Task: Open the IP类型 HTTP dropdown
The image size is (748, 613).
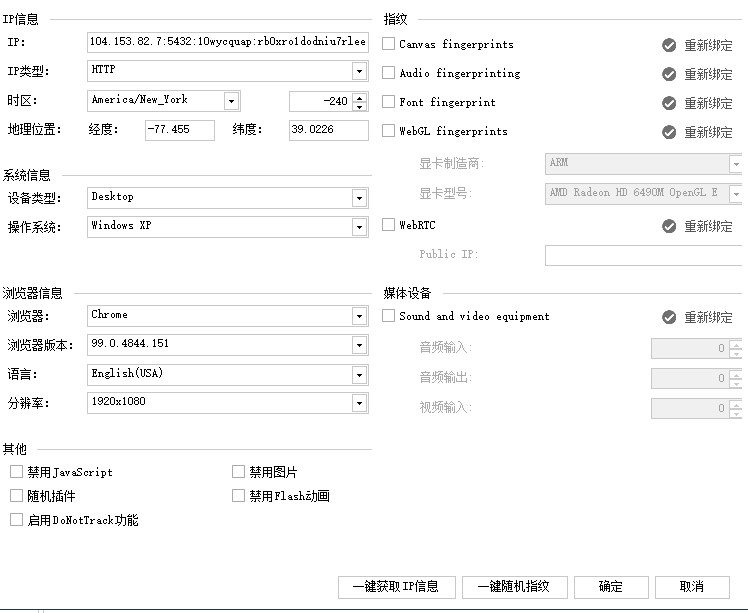Action: click(x=359, y=72)
